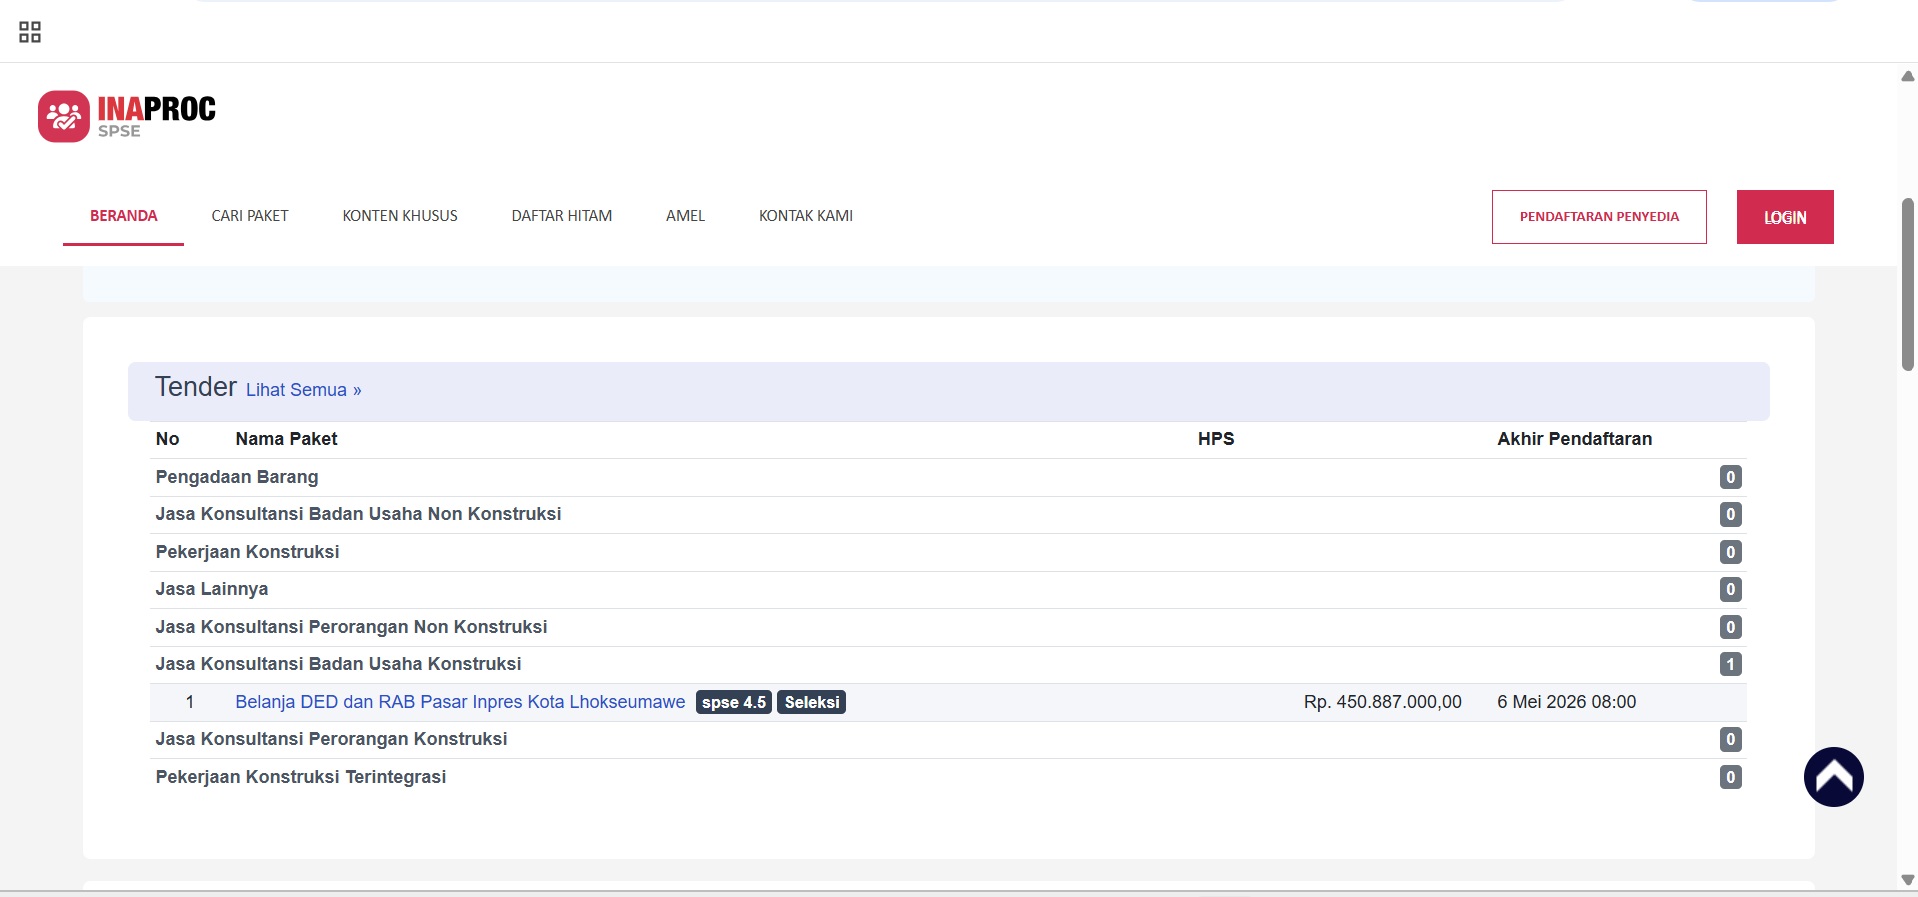Expand Pekerjaan Konstruksi category row
Screen dimensions: 1918x897
click(247, 552)
